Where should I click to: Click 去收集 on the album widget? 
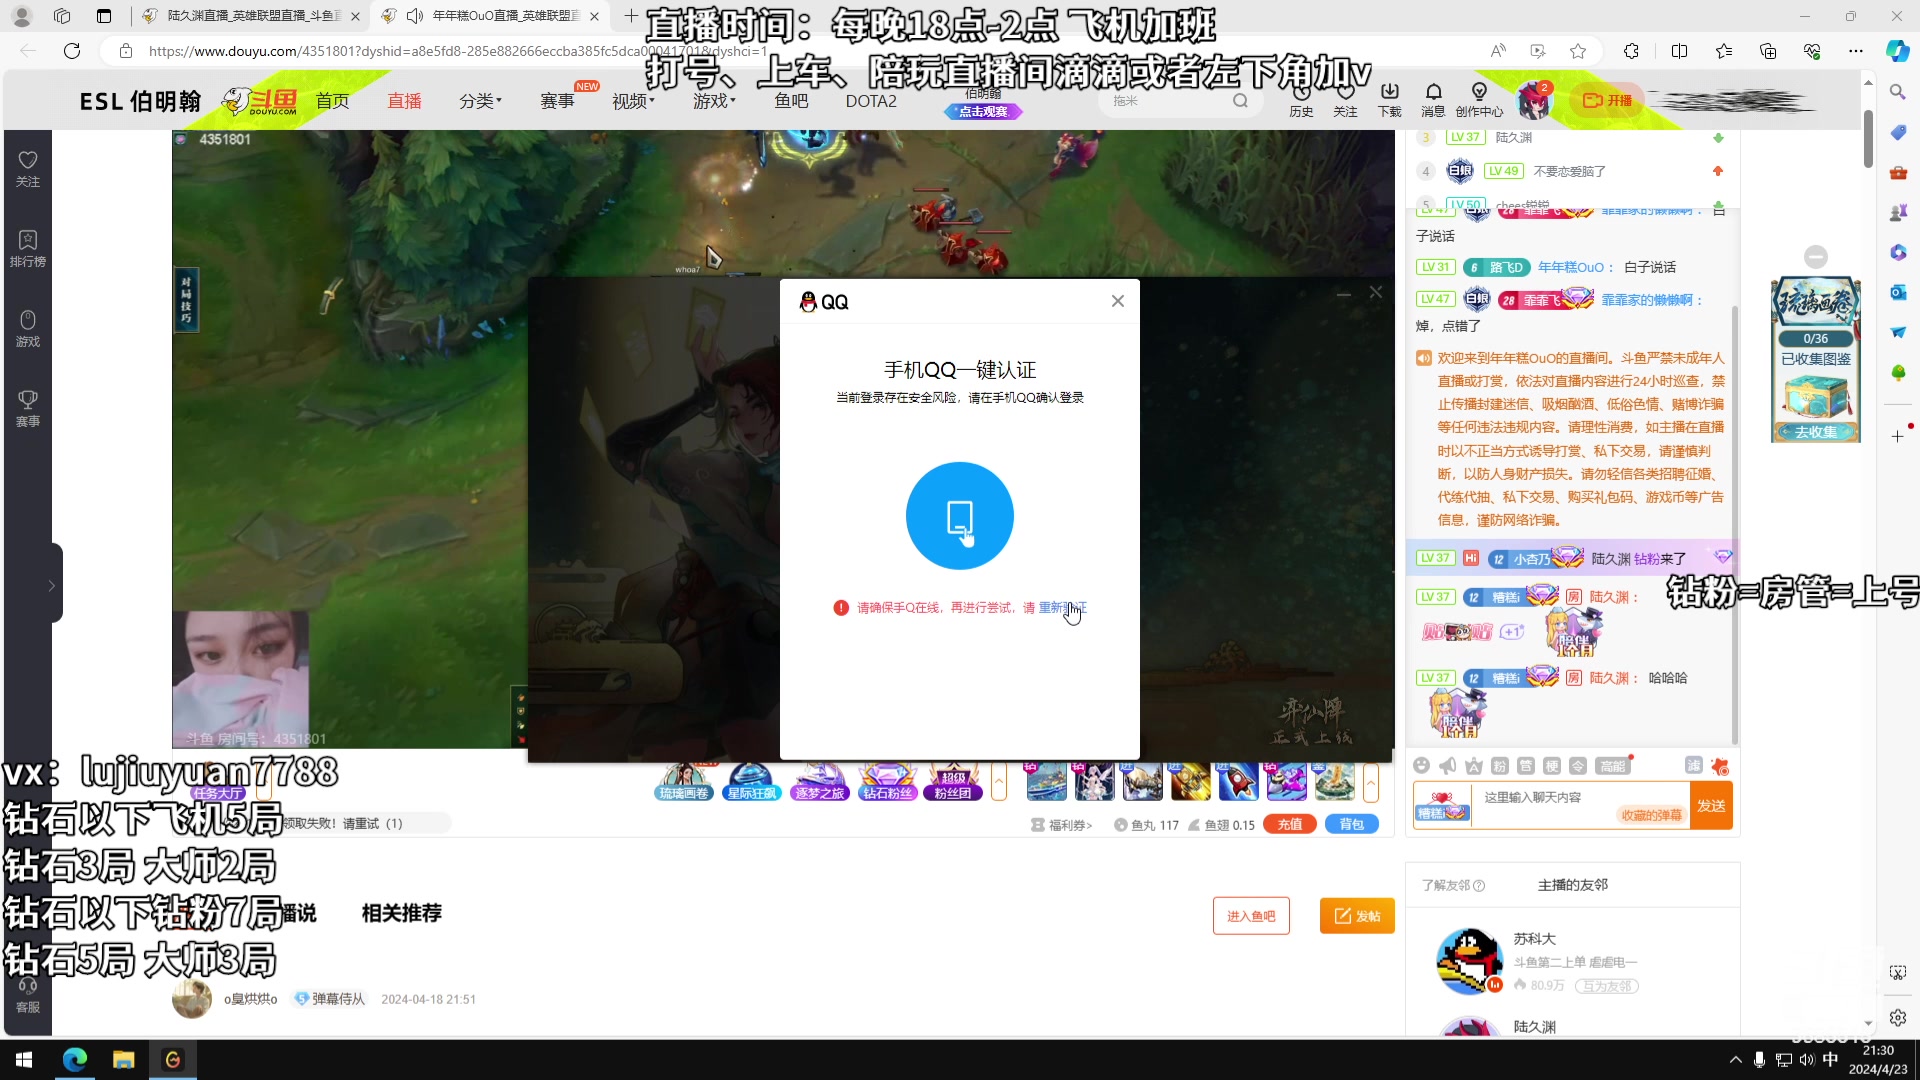pyautogui.click(x=1815, y=432)
